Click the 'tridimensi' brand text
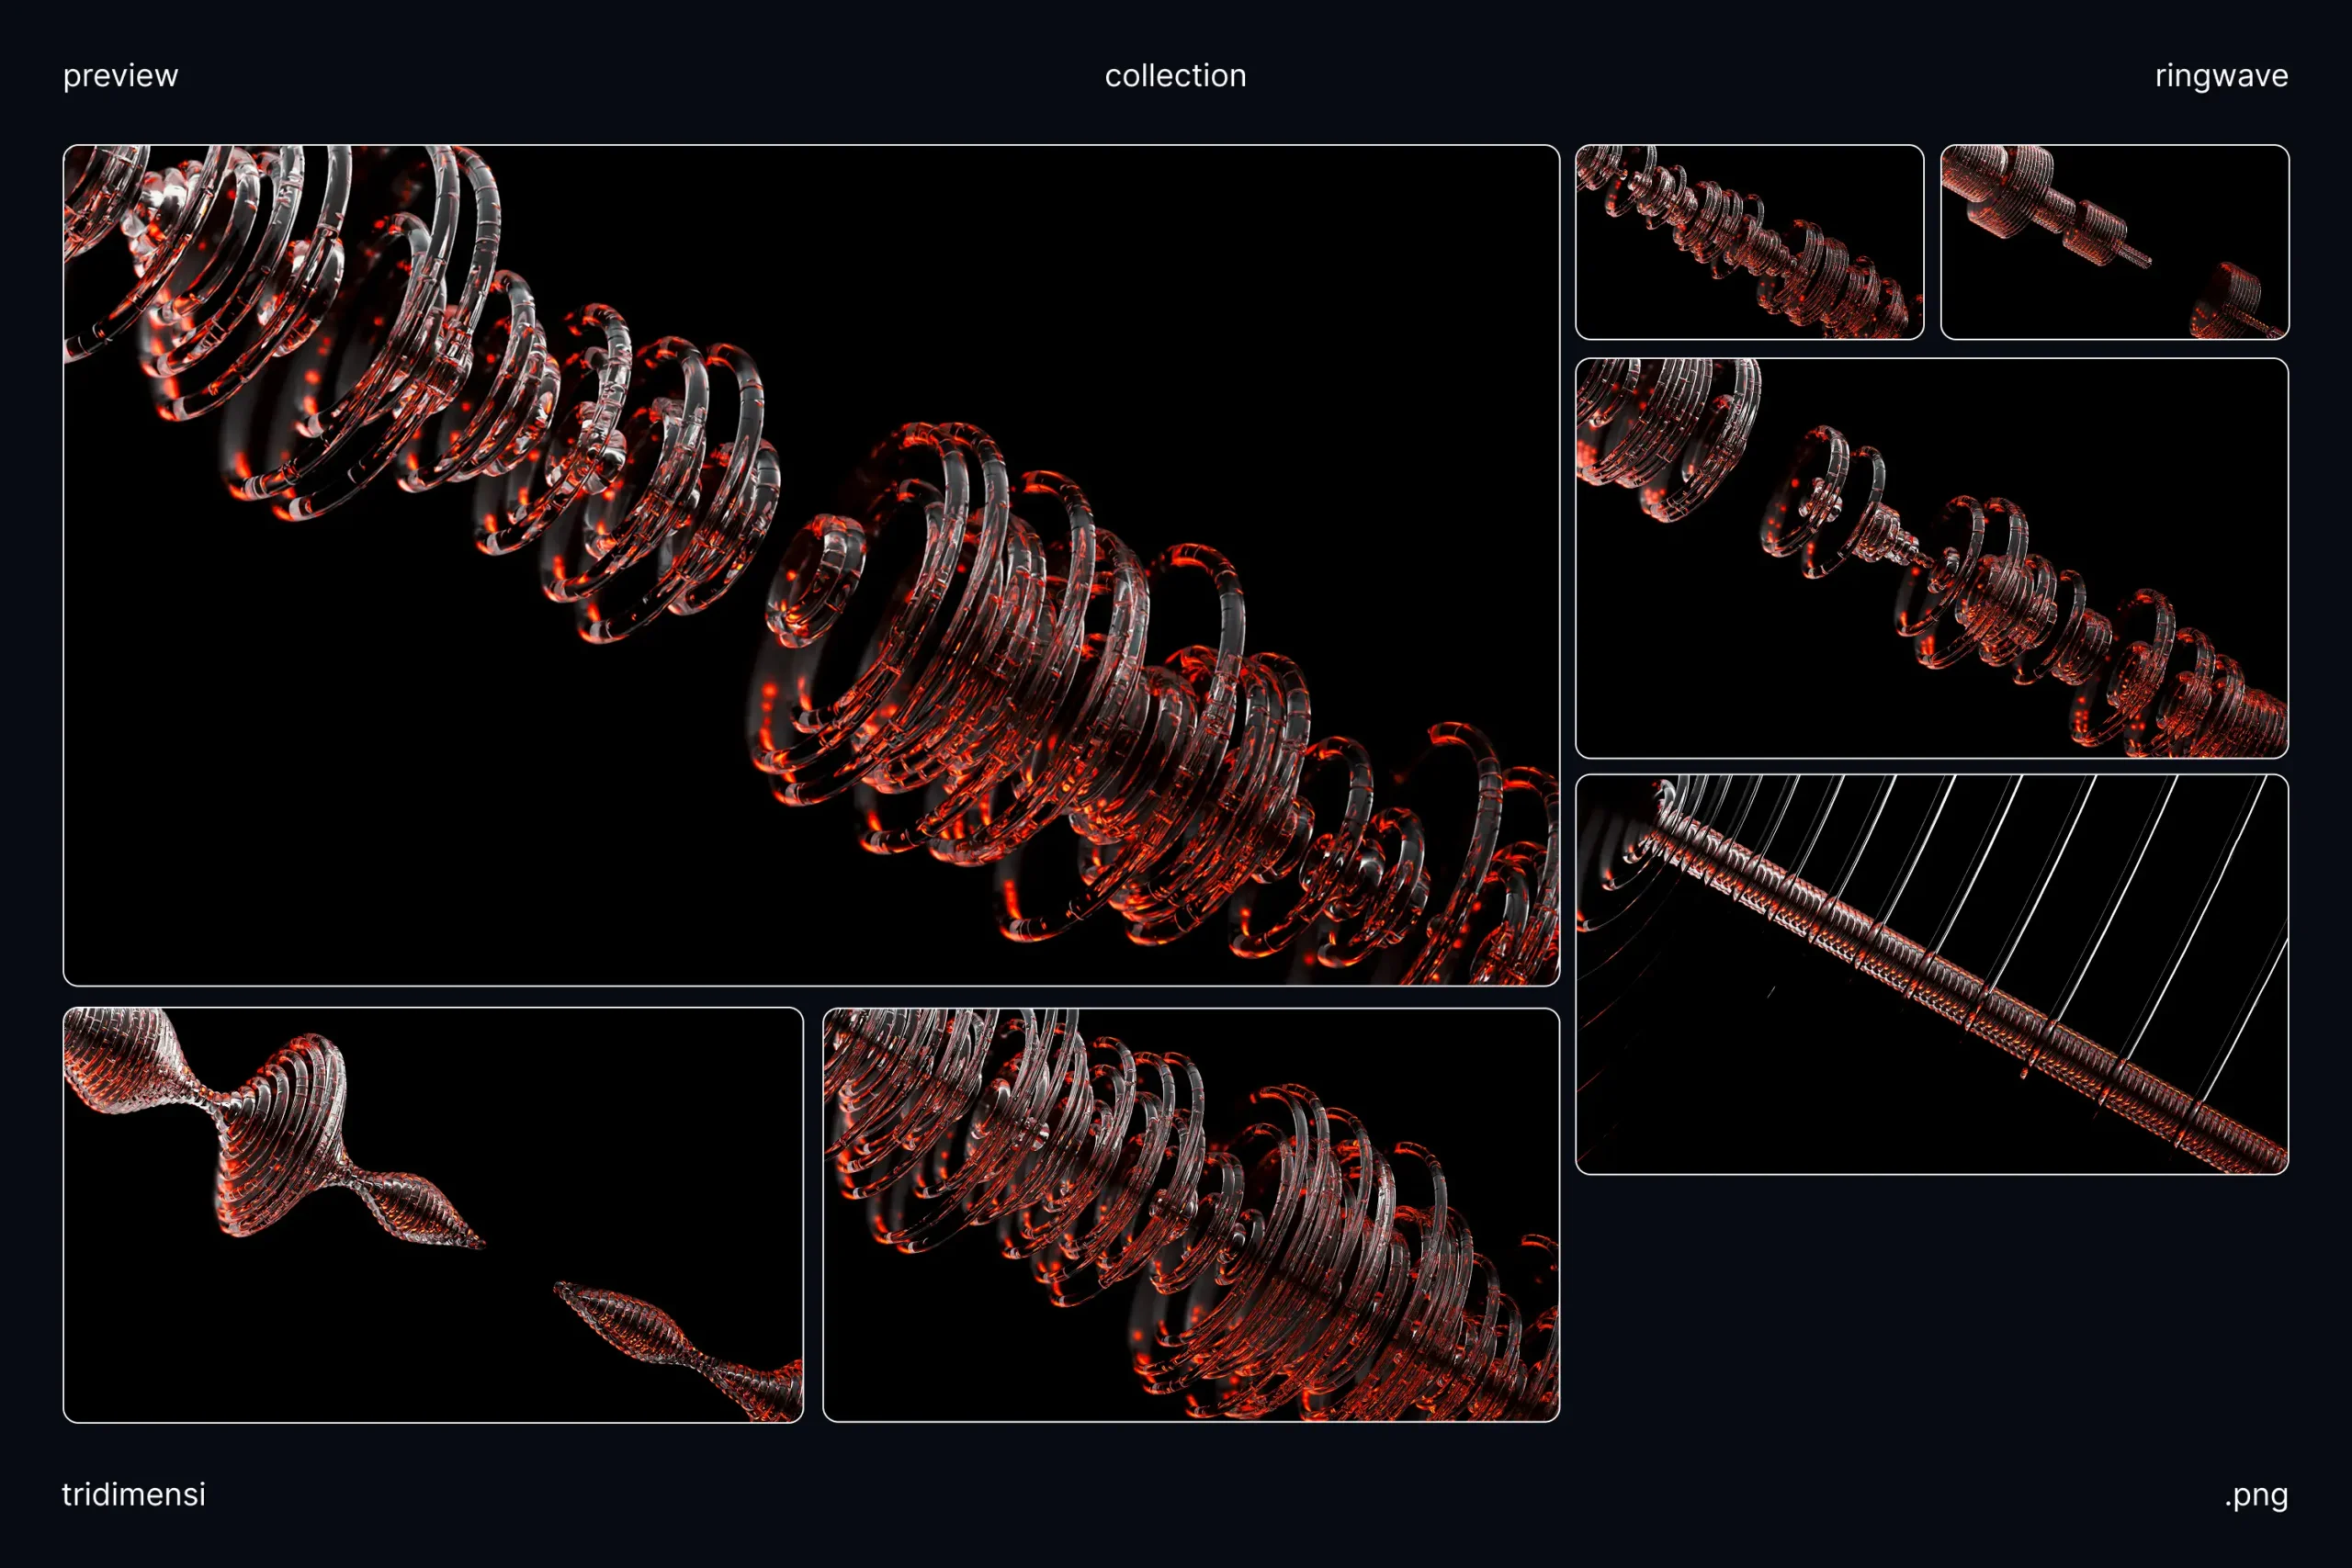 tap(133, 1494)
